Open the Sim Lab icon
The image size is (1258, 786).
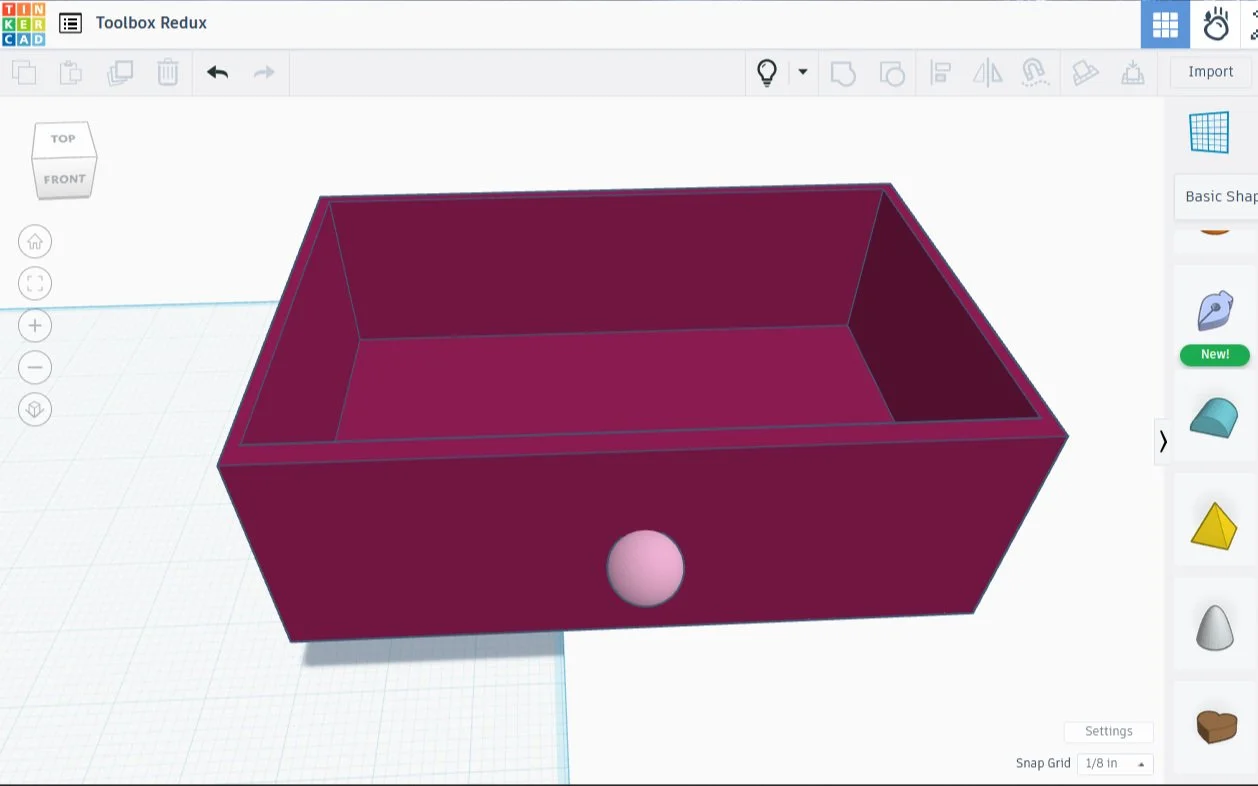(1216, 24)
